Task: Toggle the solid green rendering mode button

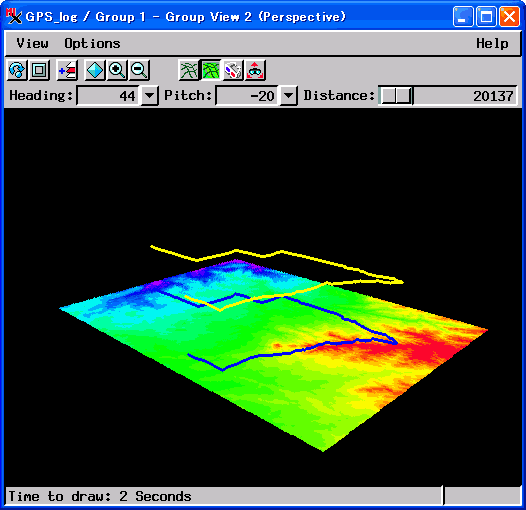Action: click(211, 70)
